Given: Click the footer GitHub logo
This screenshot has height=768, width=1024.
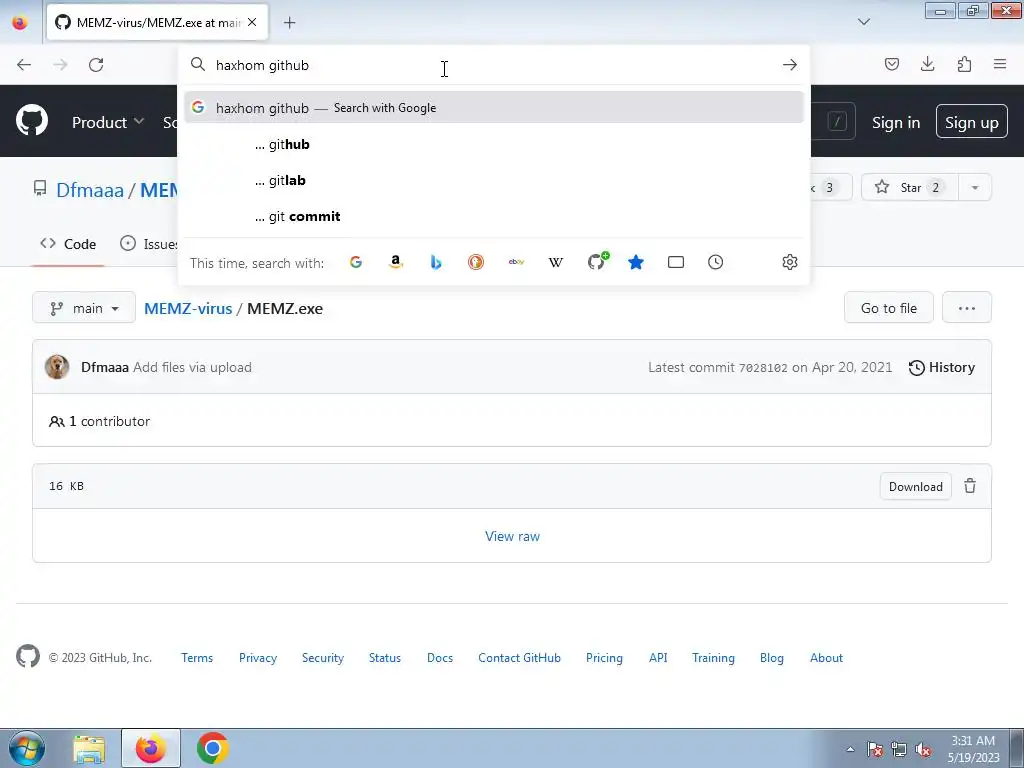Looking at the screenshot, I should 27,656.
